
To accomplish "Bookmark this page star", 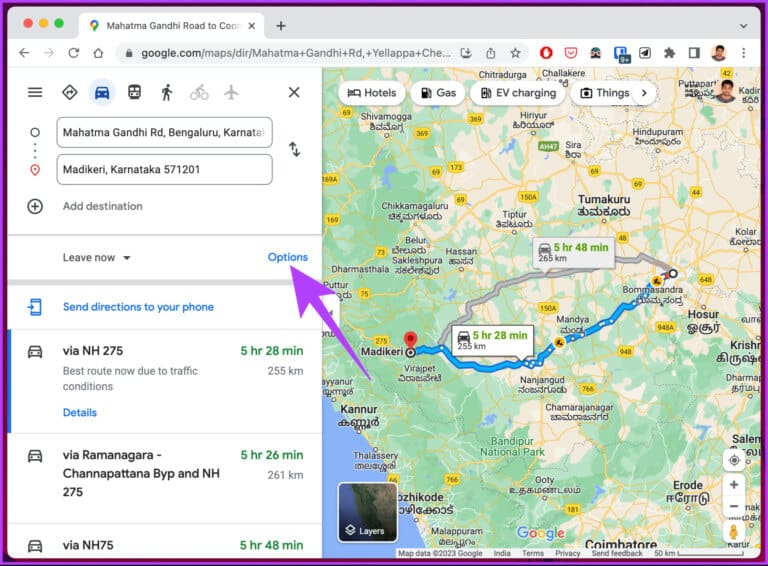I will [x=515, y=53].
